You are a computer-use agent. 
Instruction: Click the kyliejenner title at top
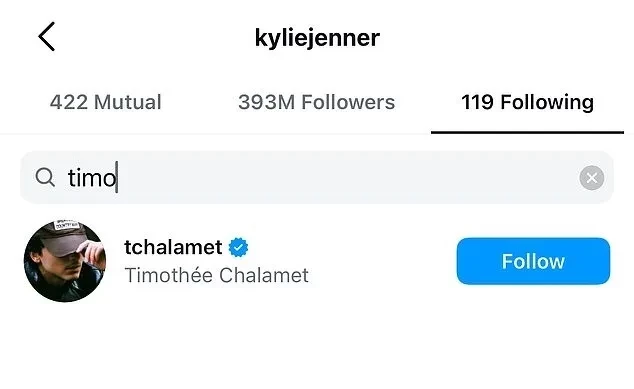(317, 38)
